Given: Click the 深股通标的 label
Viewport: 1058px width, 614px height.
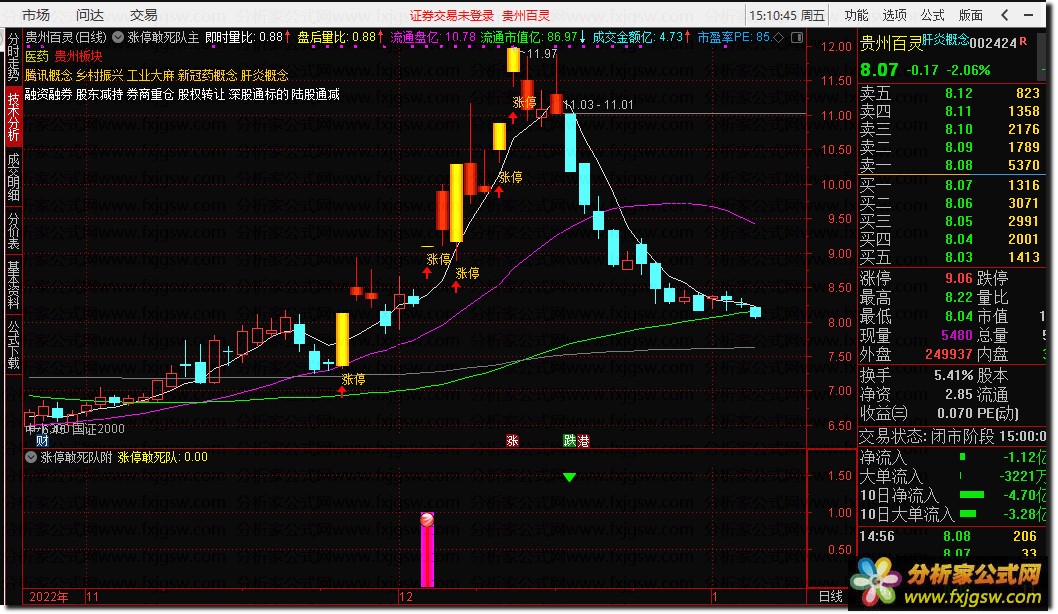Looking at the screenshot, I should 258,94.
